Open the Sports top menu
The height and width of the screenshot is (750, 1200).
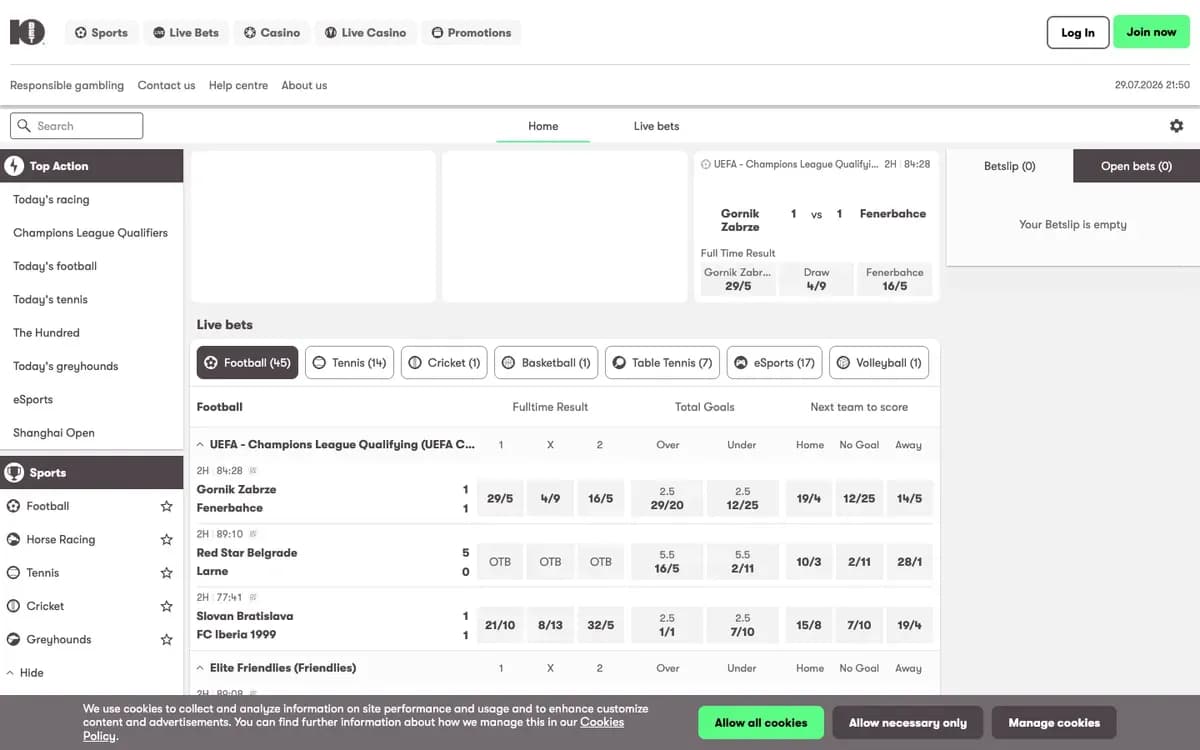tap(102, 33)
